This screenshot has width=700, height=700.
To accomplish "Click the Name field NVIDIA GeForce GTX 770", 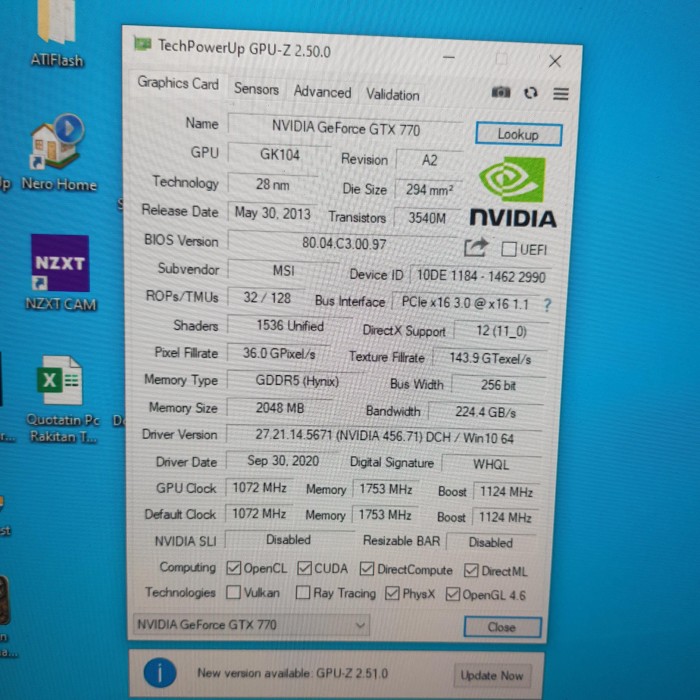I will tap(346, 129).
